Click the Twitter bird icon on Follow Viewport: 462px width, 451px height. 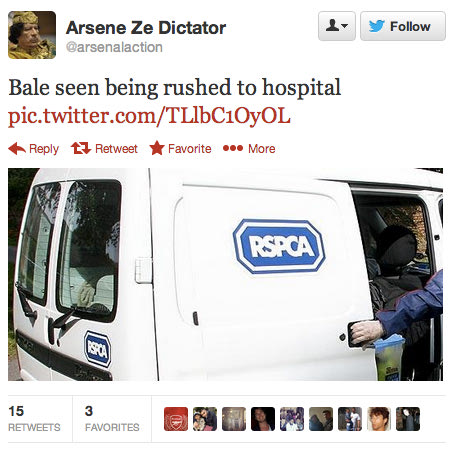[x=377, y=26]
